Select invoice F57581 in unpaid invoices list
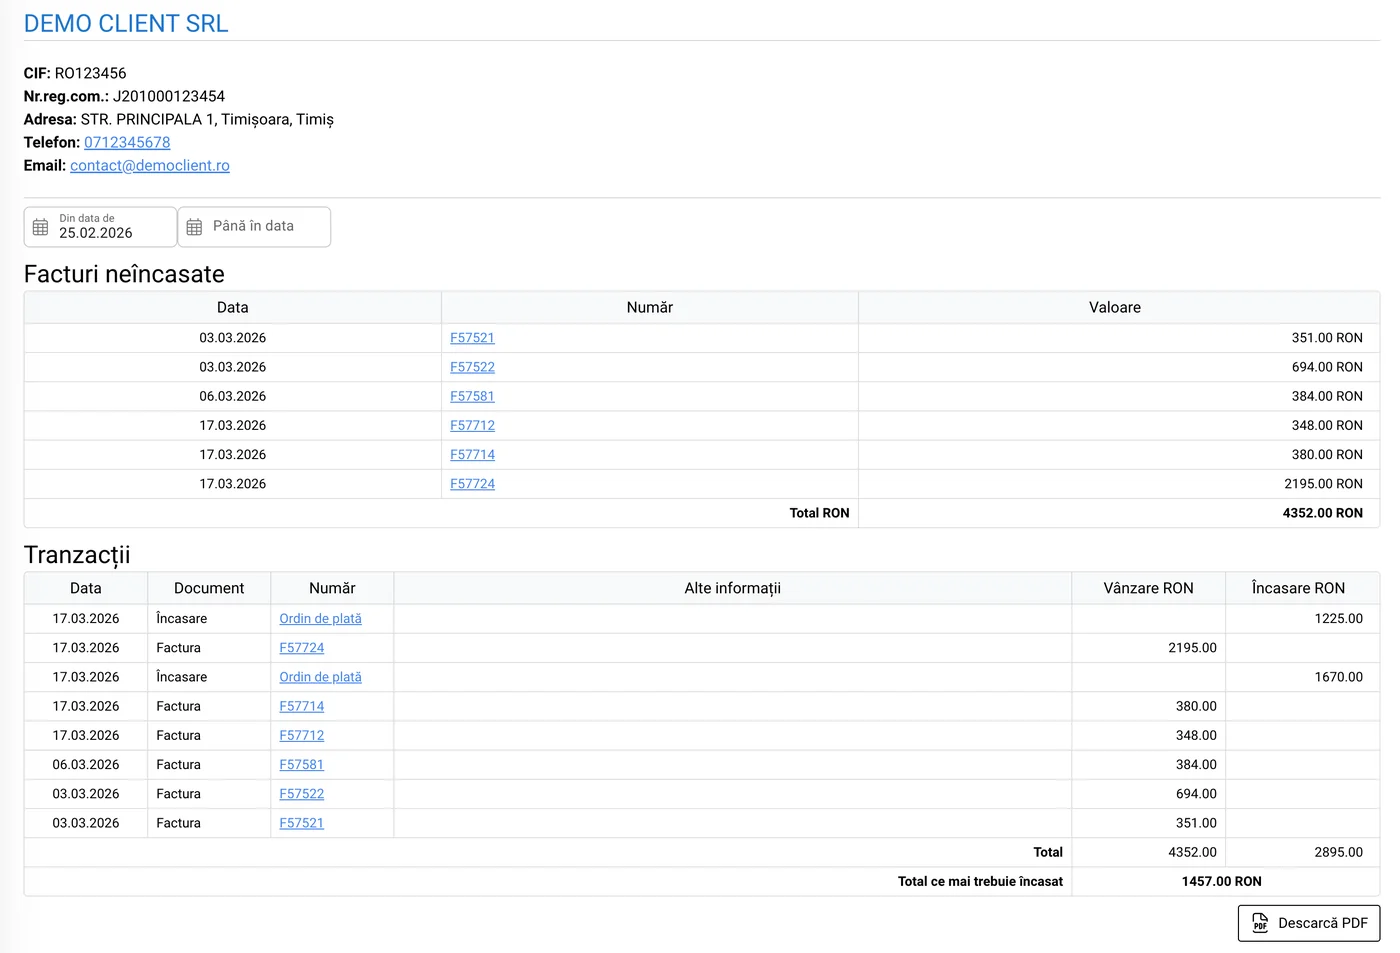The image size is (1400, 953). pyautogui.click(x=472, y=396)
